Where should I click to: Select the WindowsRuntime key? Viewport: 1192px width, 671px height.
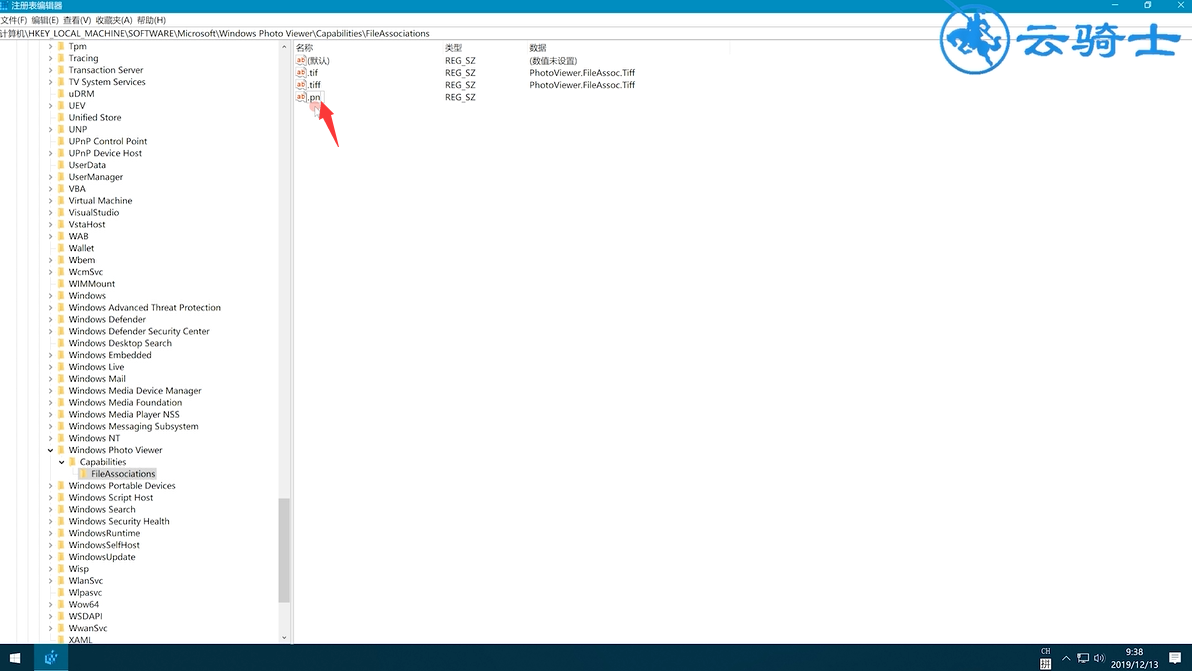point(104,533)
